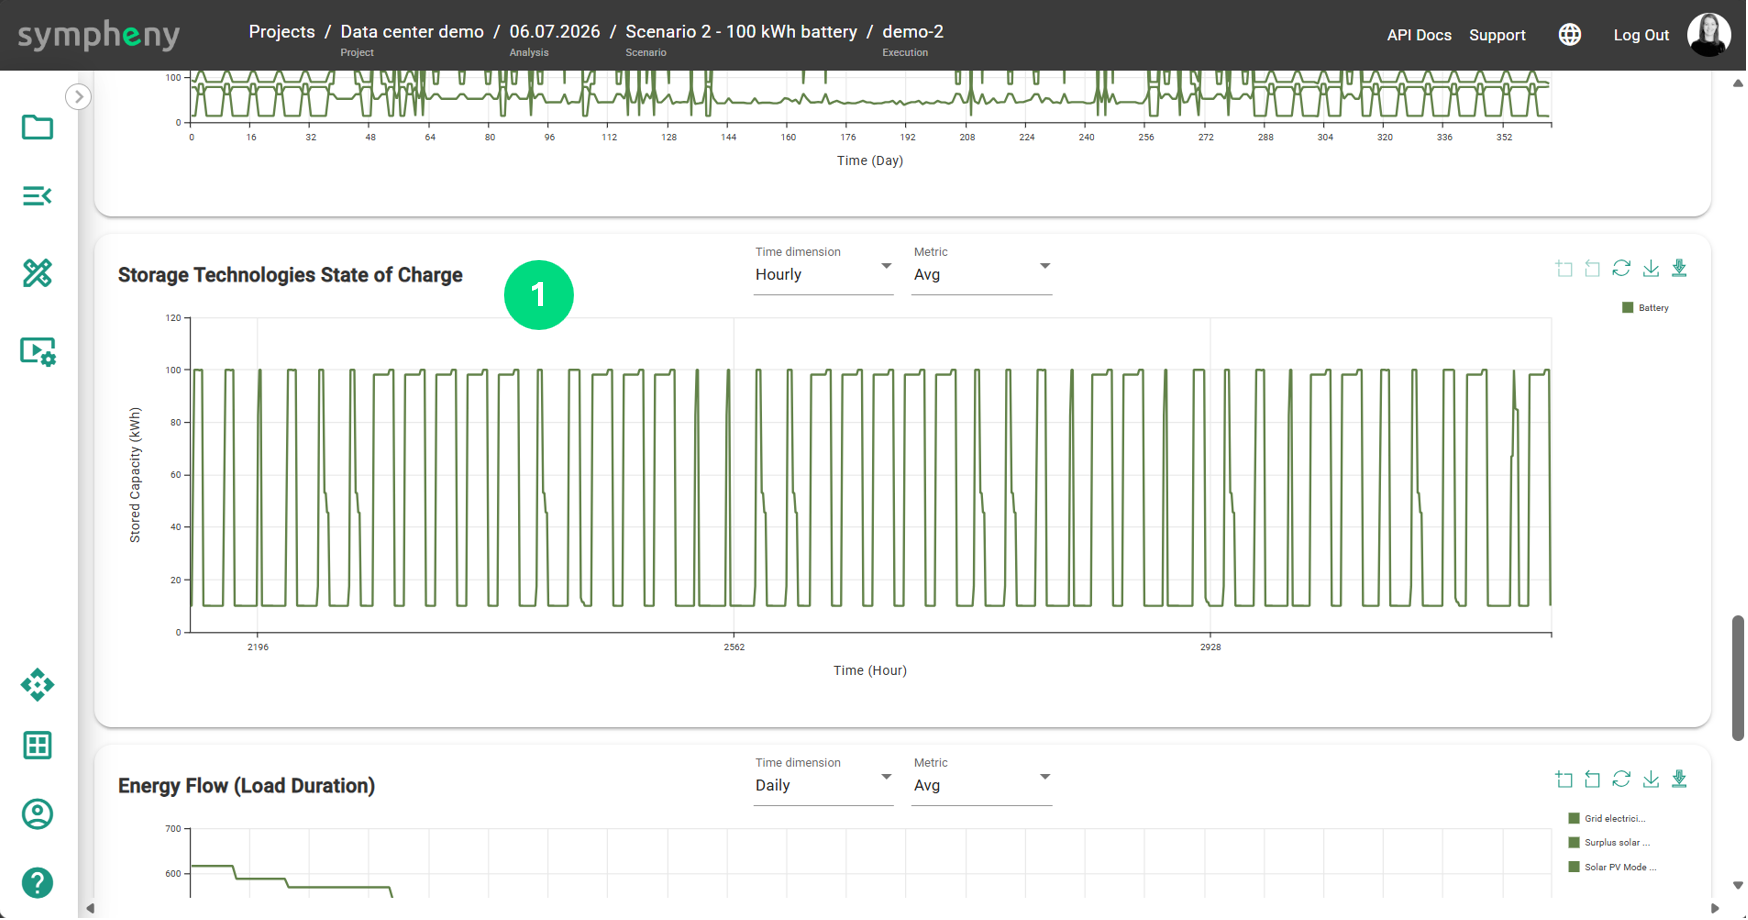Click the 2562 hour tick label

[735, 648]
